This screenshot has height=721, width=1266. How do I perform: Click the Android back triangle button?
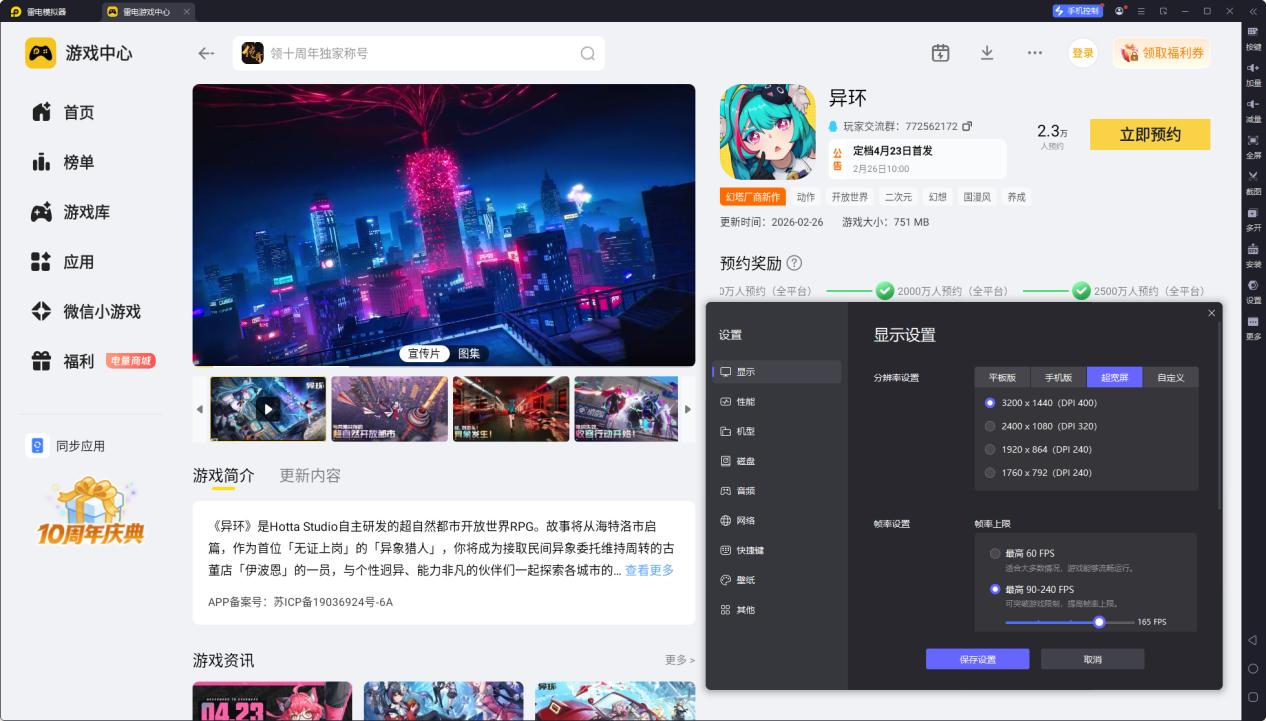point(1253,640)
